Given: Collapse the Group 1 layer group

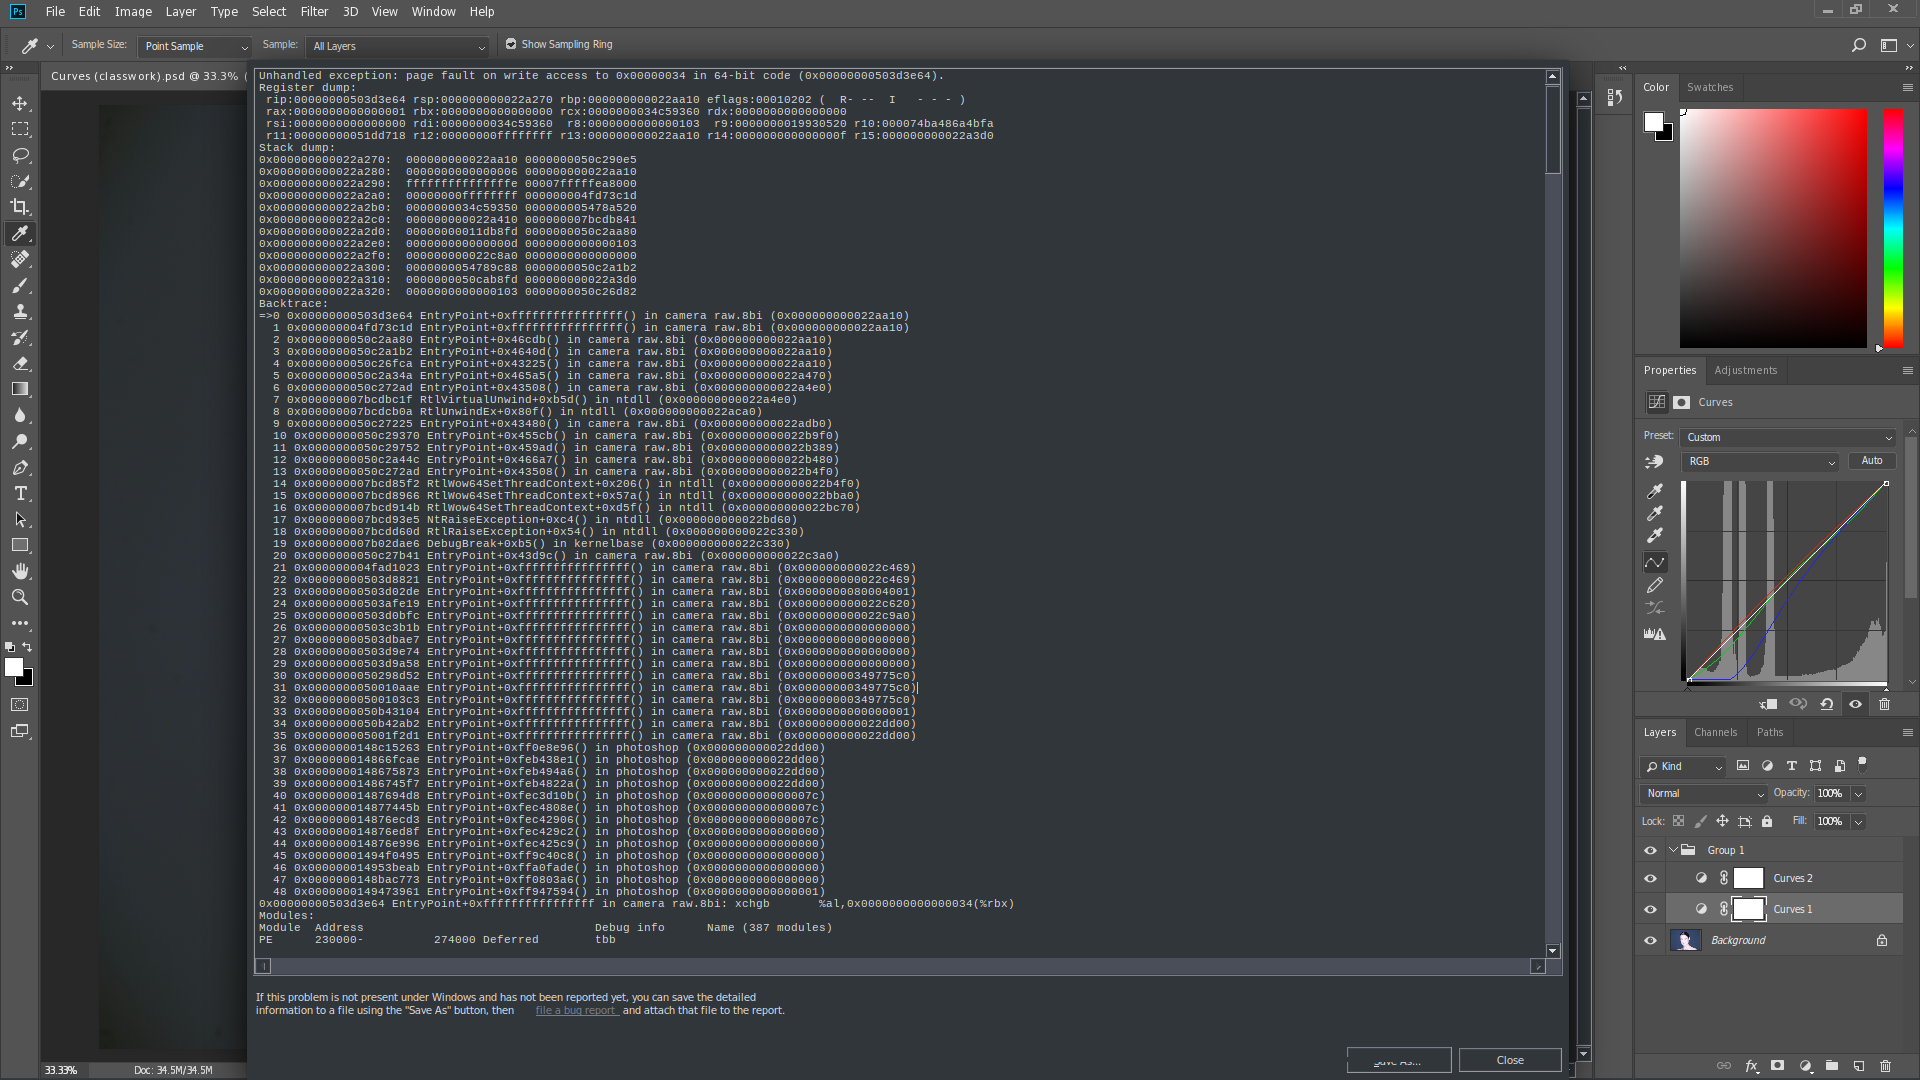Looking at the screenshot, I should point(1673,850).
